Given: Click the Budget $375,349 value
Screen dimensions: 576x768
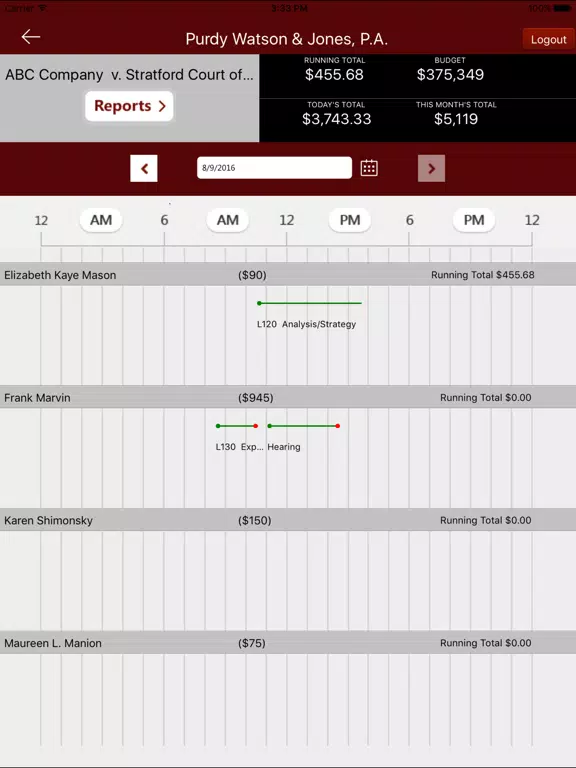Looking at the screenshot, I should click(x=450, y=74).
